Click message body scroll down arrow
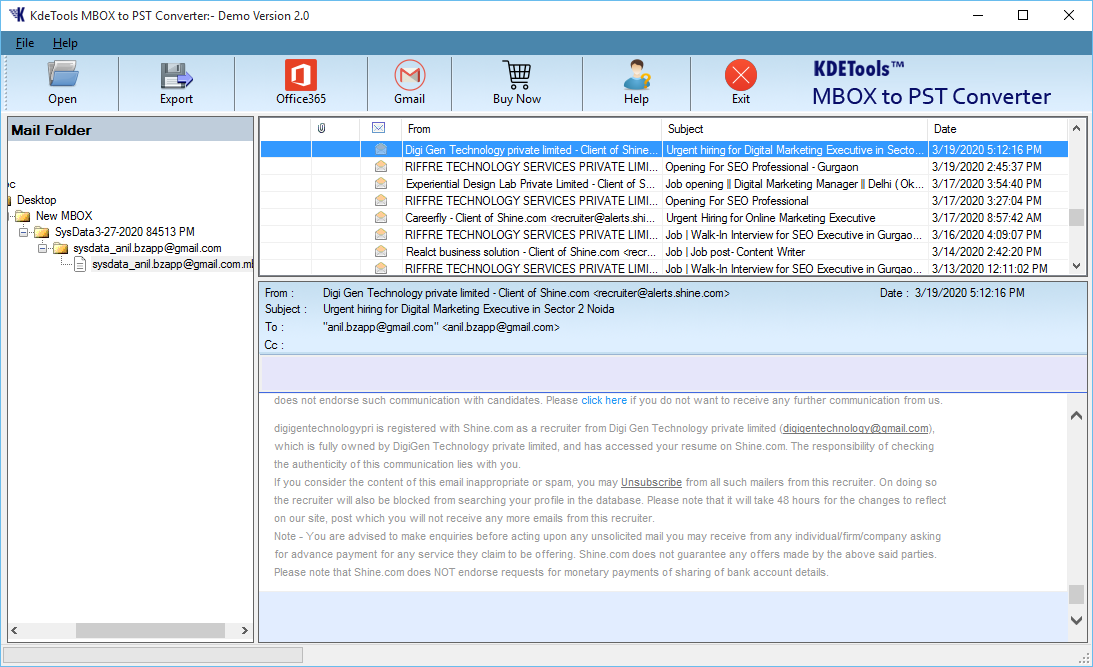The height and width of the screenshot is (667, 1093). coord(1076,620)
